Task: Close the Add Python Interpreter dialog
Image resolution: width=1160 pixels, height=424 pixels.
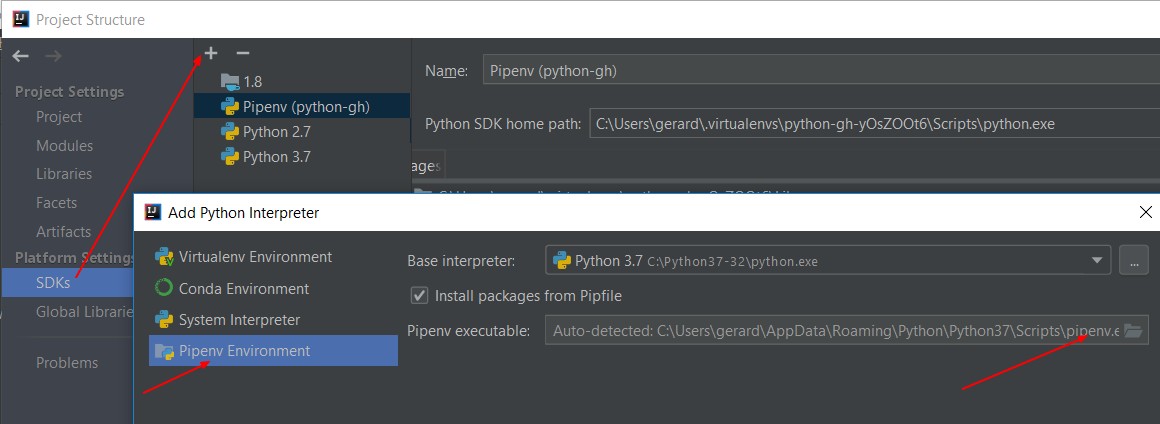Action: (x=1145, y=212)
